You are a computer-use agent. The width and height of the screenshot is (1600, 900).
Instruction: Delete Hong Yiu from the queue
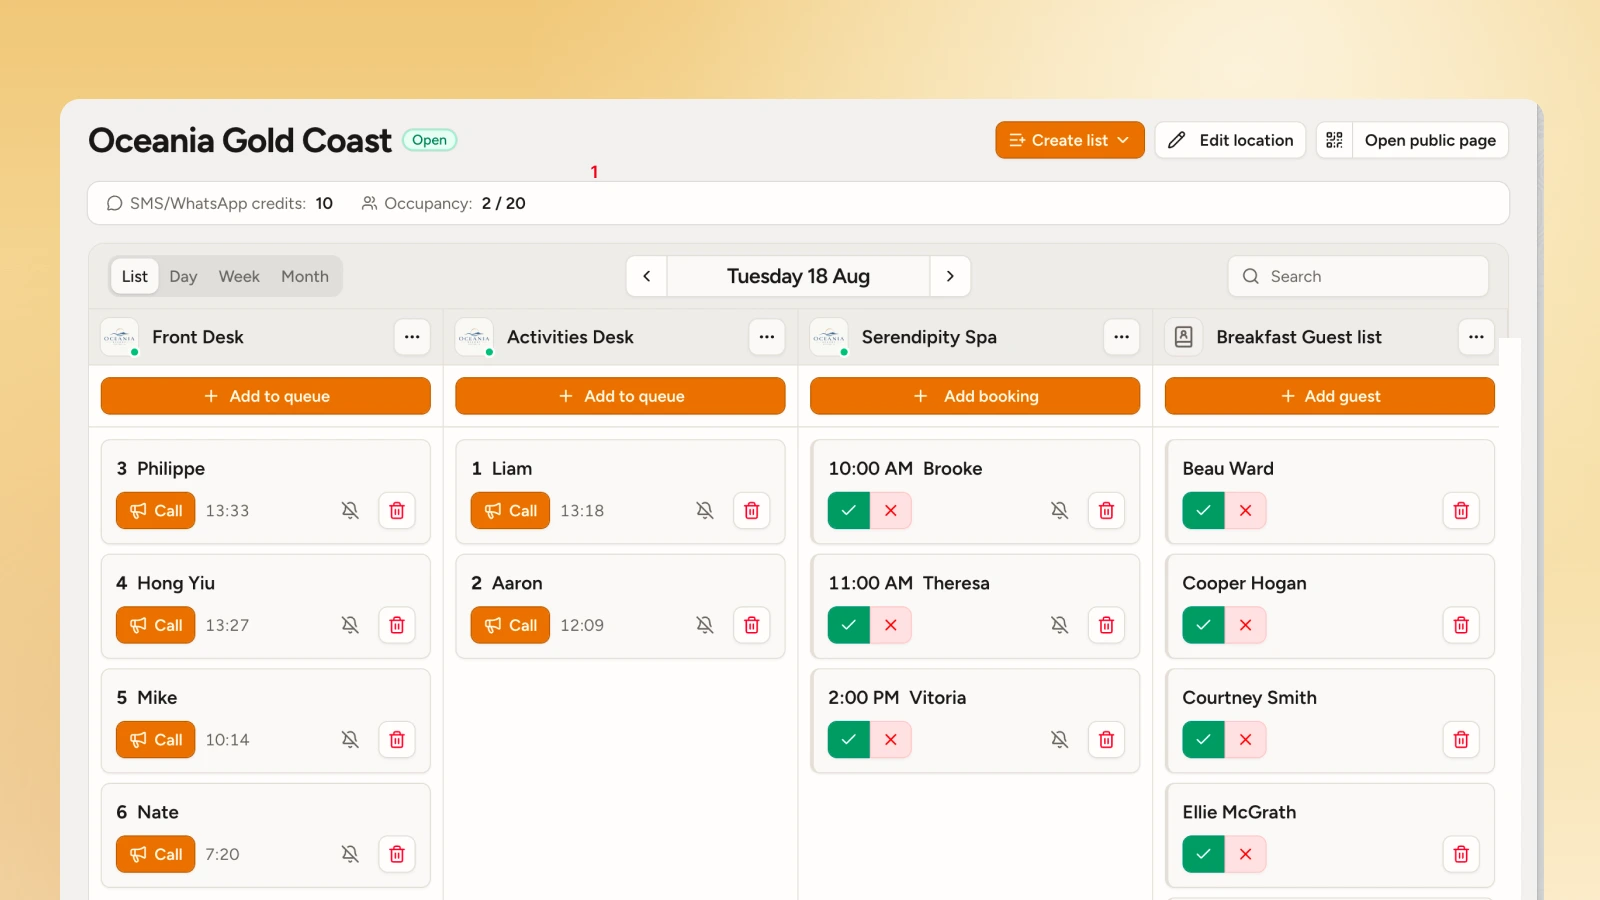click(x=397, y=625)
